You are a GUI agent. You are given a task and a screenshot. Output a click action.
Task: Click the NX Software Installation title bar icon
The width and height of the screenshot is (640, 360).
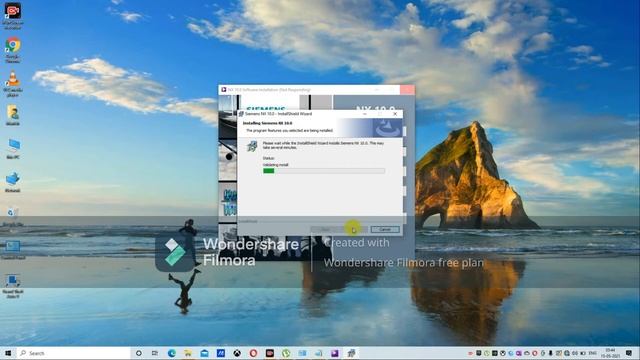[x=224, y=89]
